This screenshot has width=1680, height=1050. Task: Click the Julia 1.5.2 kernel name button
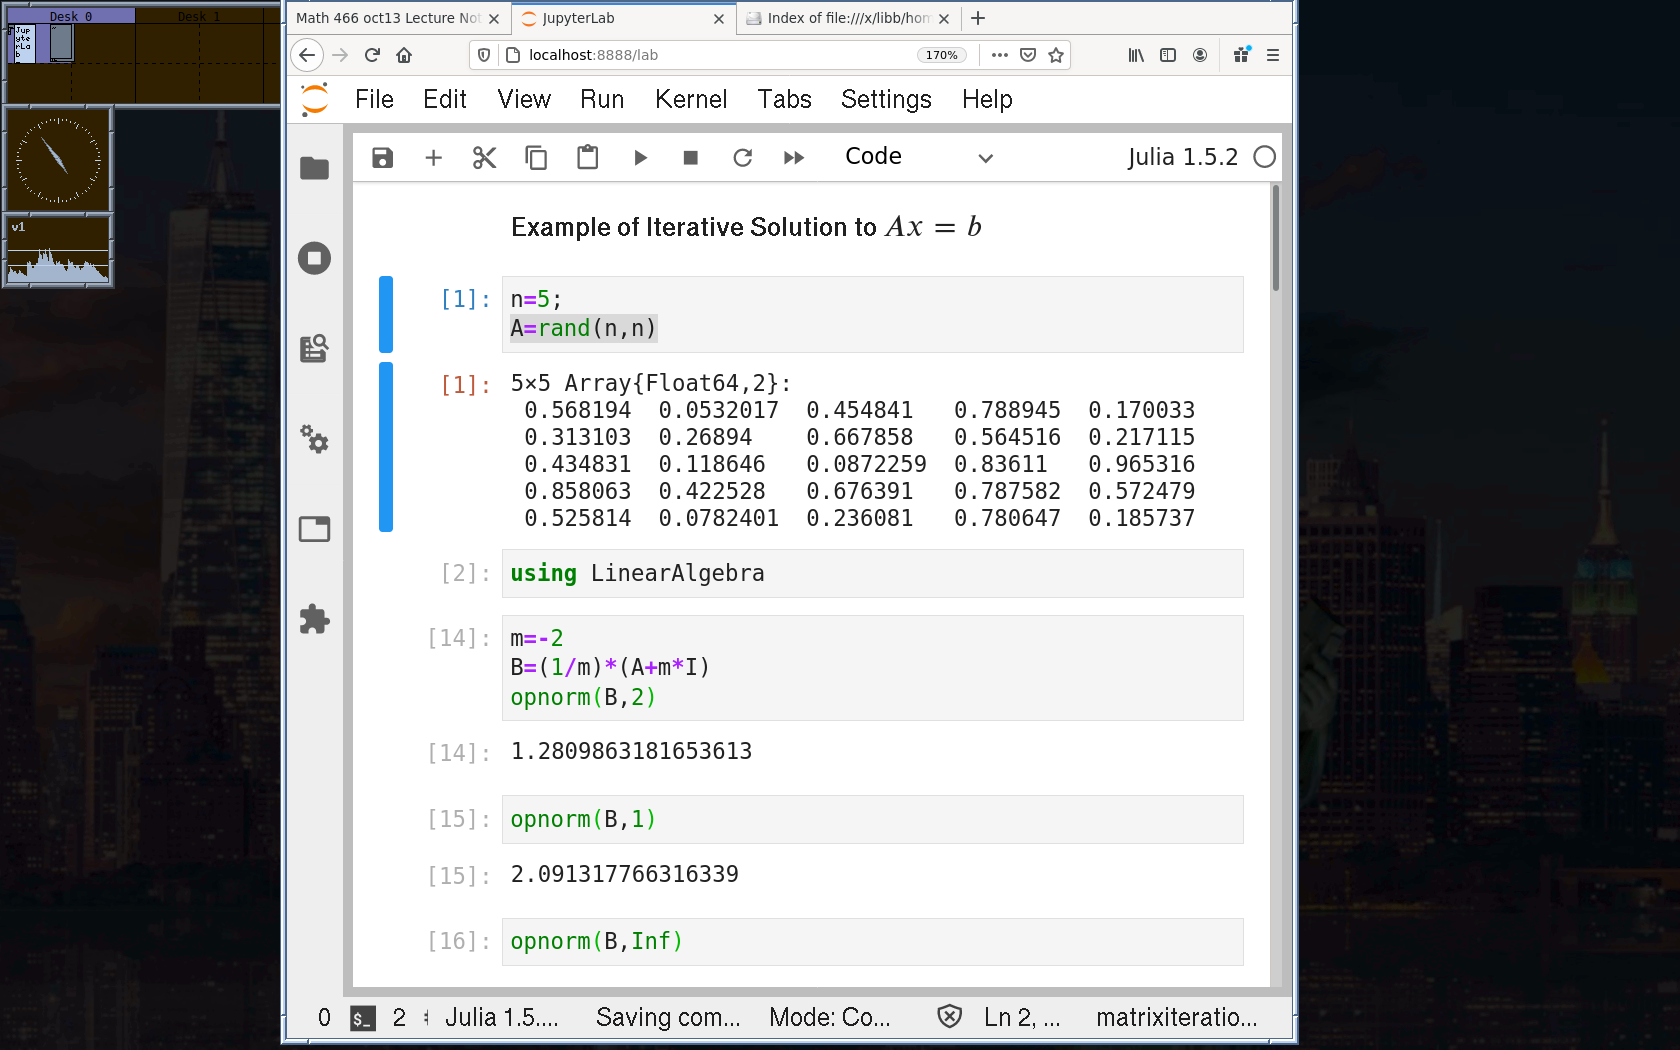click(1182, 157)
